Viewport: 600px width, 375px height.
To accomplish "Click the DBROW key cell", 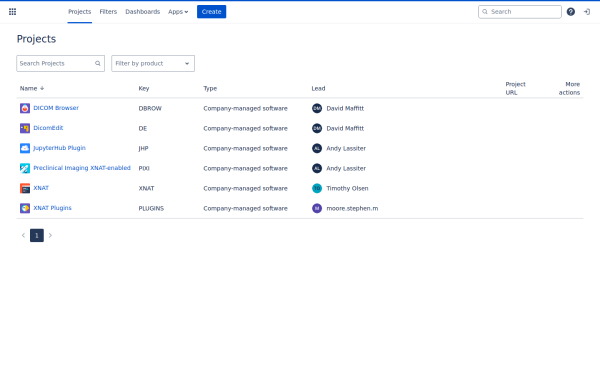I will click(150, 108).
